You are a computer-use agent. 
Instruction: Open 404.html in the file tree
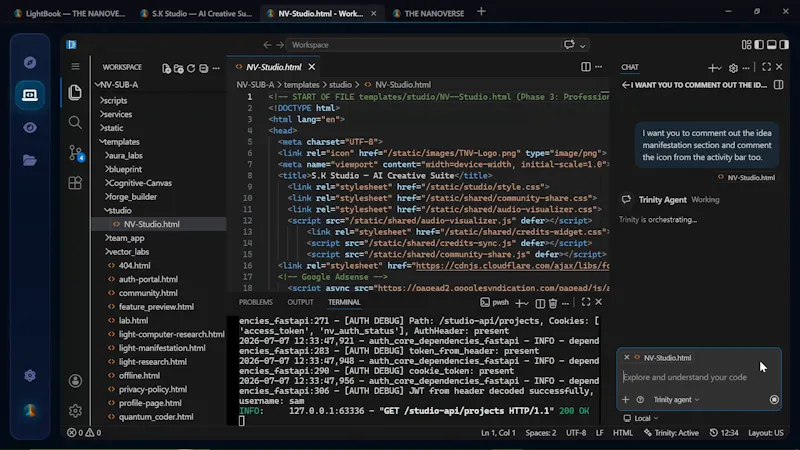[x=135, y=266]
